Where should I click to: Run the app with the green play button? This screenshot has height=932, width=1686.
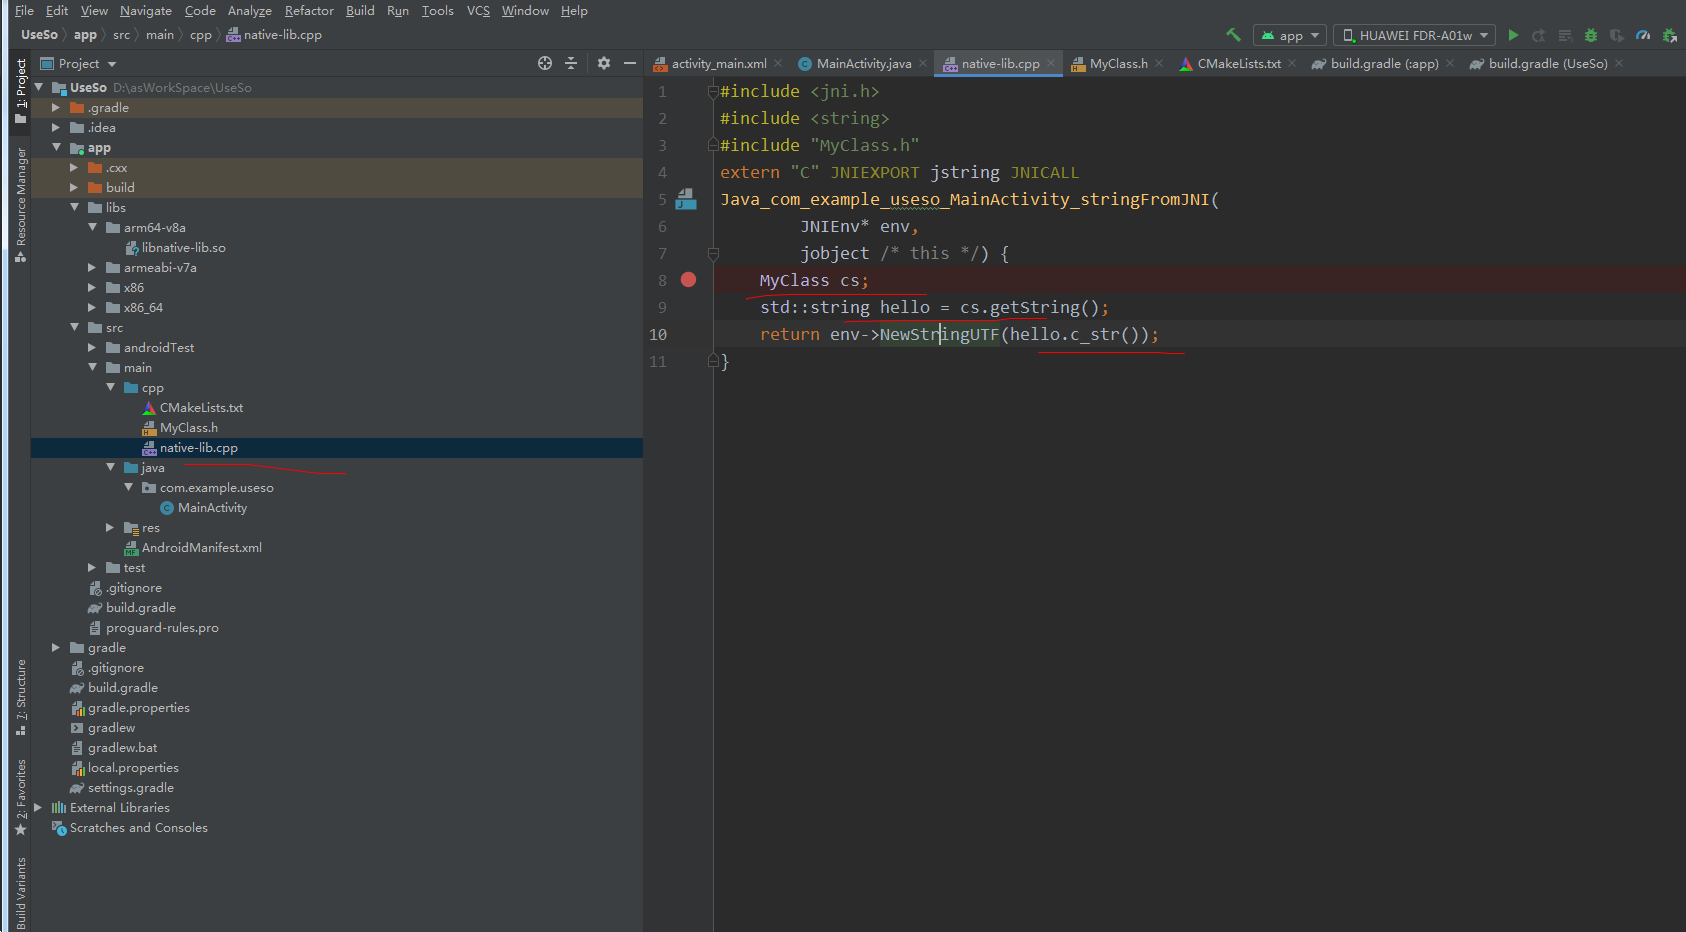pos(1513,34)
